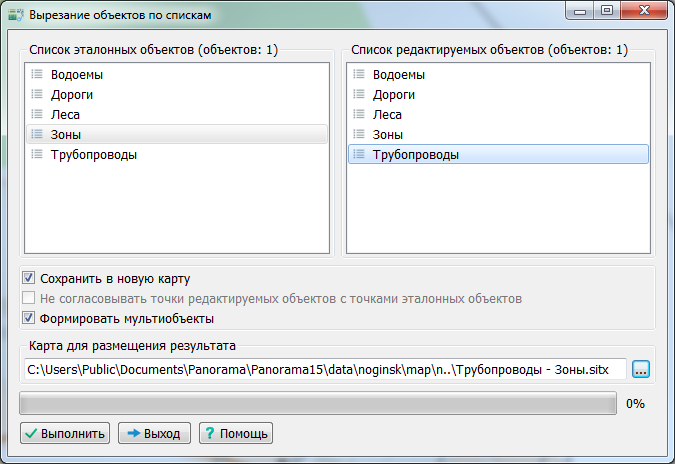Viewport: 675px width, 464px height.
Task: Open help with the Помощь button
Action: (x=235, y=434)
